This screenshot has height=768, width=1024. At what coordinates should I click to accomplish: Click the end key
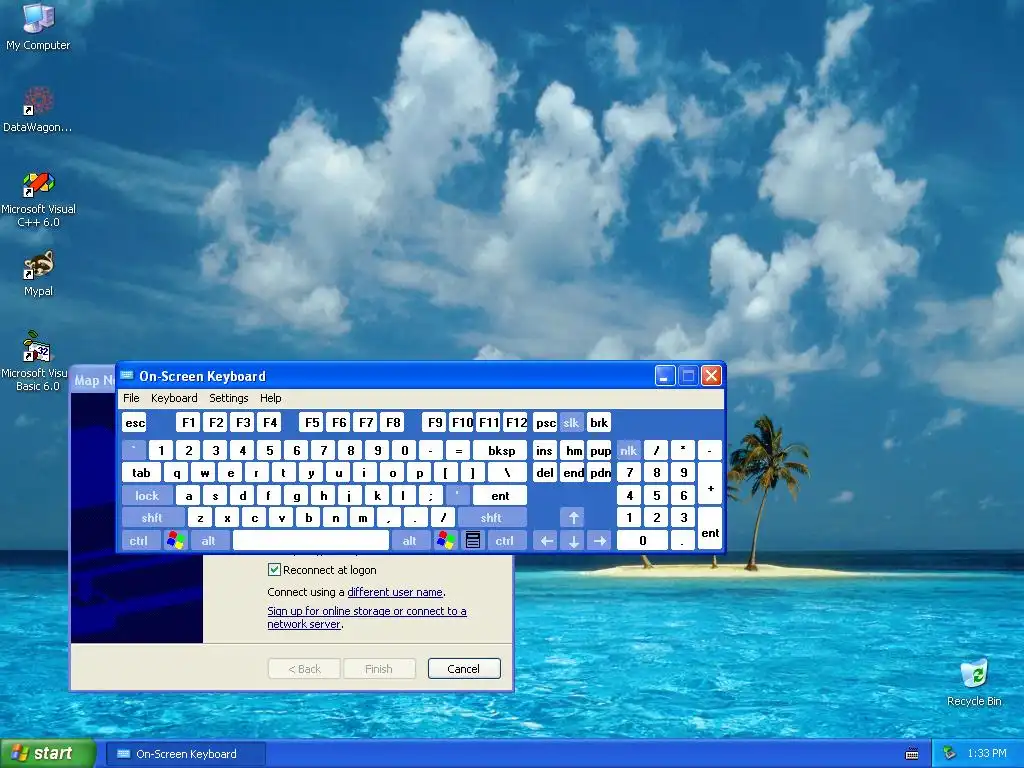click(x=573, y=472)
